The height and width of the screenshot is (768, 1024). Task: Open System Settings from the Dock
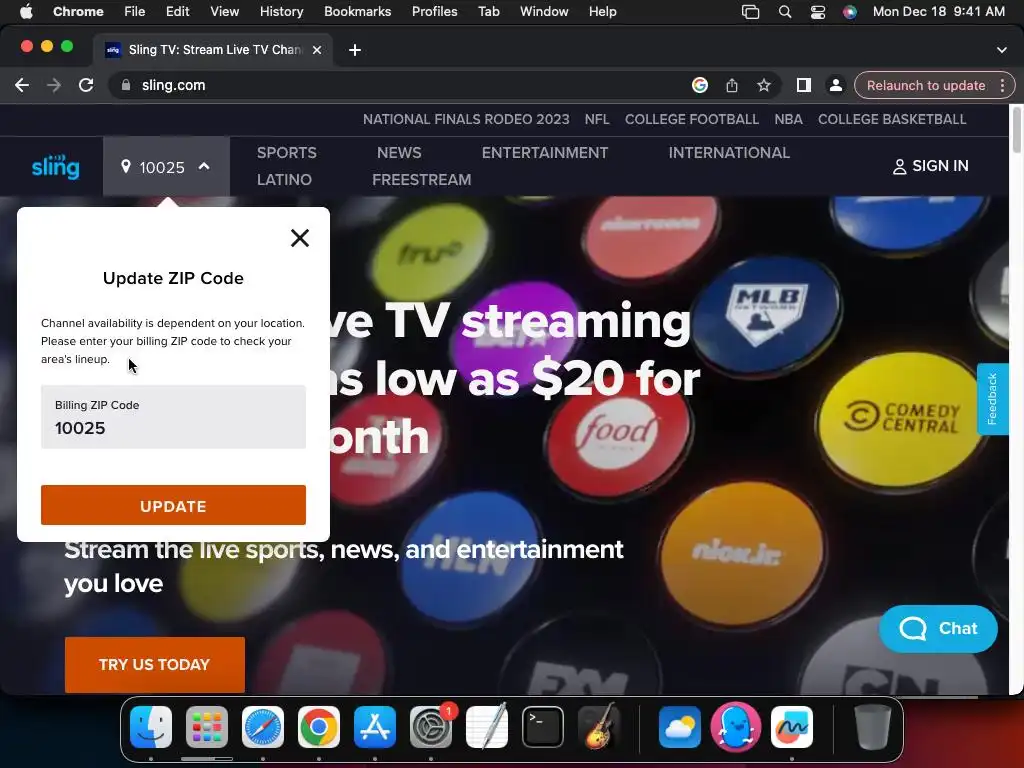431,727
